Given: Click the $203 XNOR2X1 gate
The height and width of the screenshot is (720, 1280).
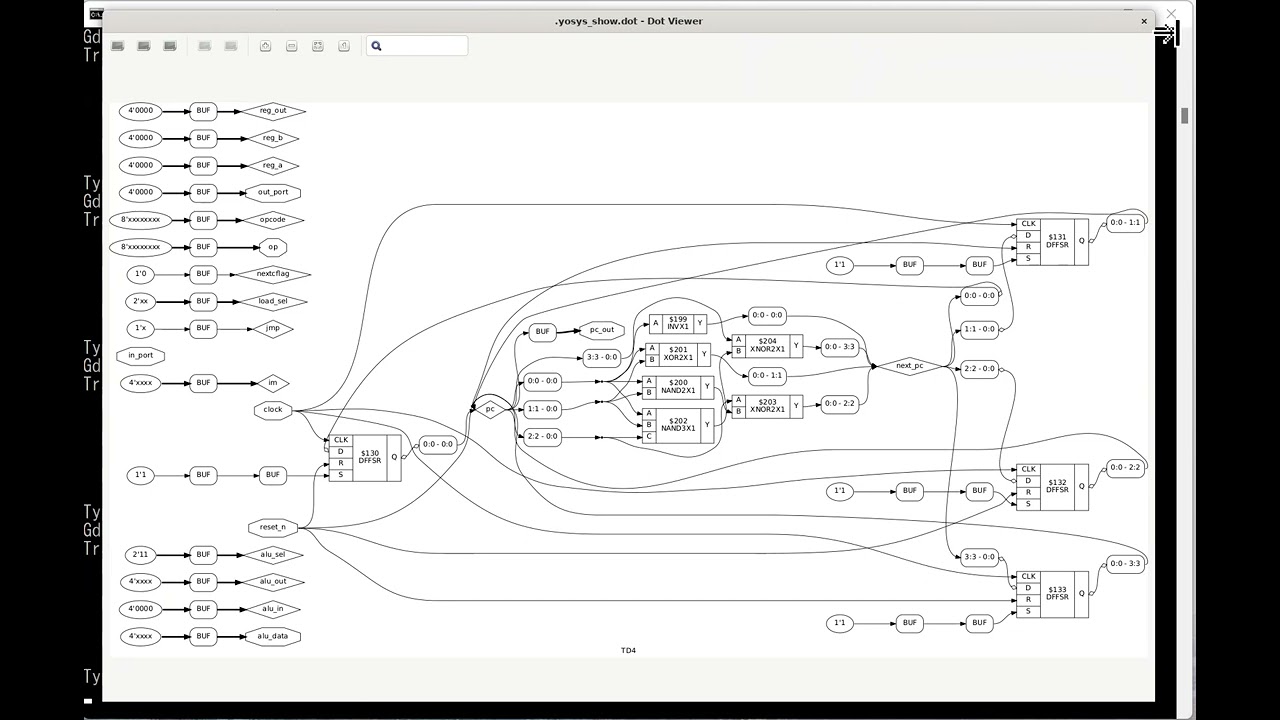Looking at the screenshot, I should [x=767, y=406].
